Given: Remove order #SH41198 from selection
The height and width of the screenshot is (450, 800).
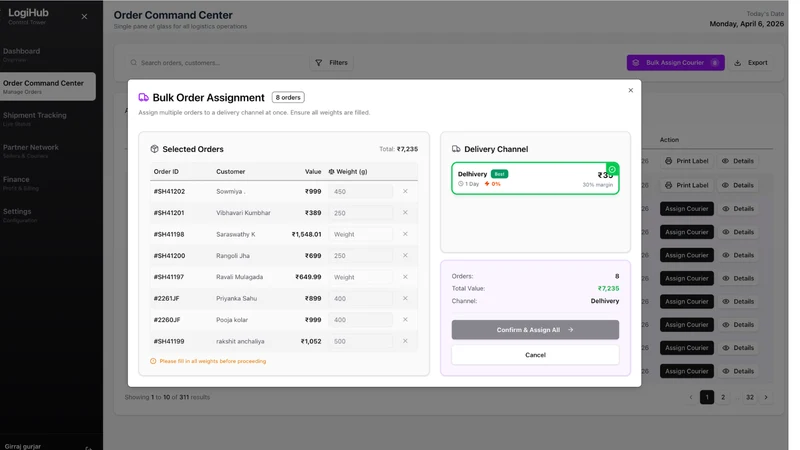Looking at the screenshot, I should [x=405, y=234].
